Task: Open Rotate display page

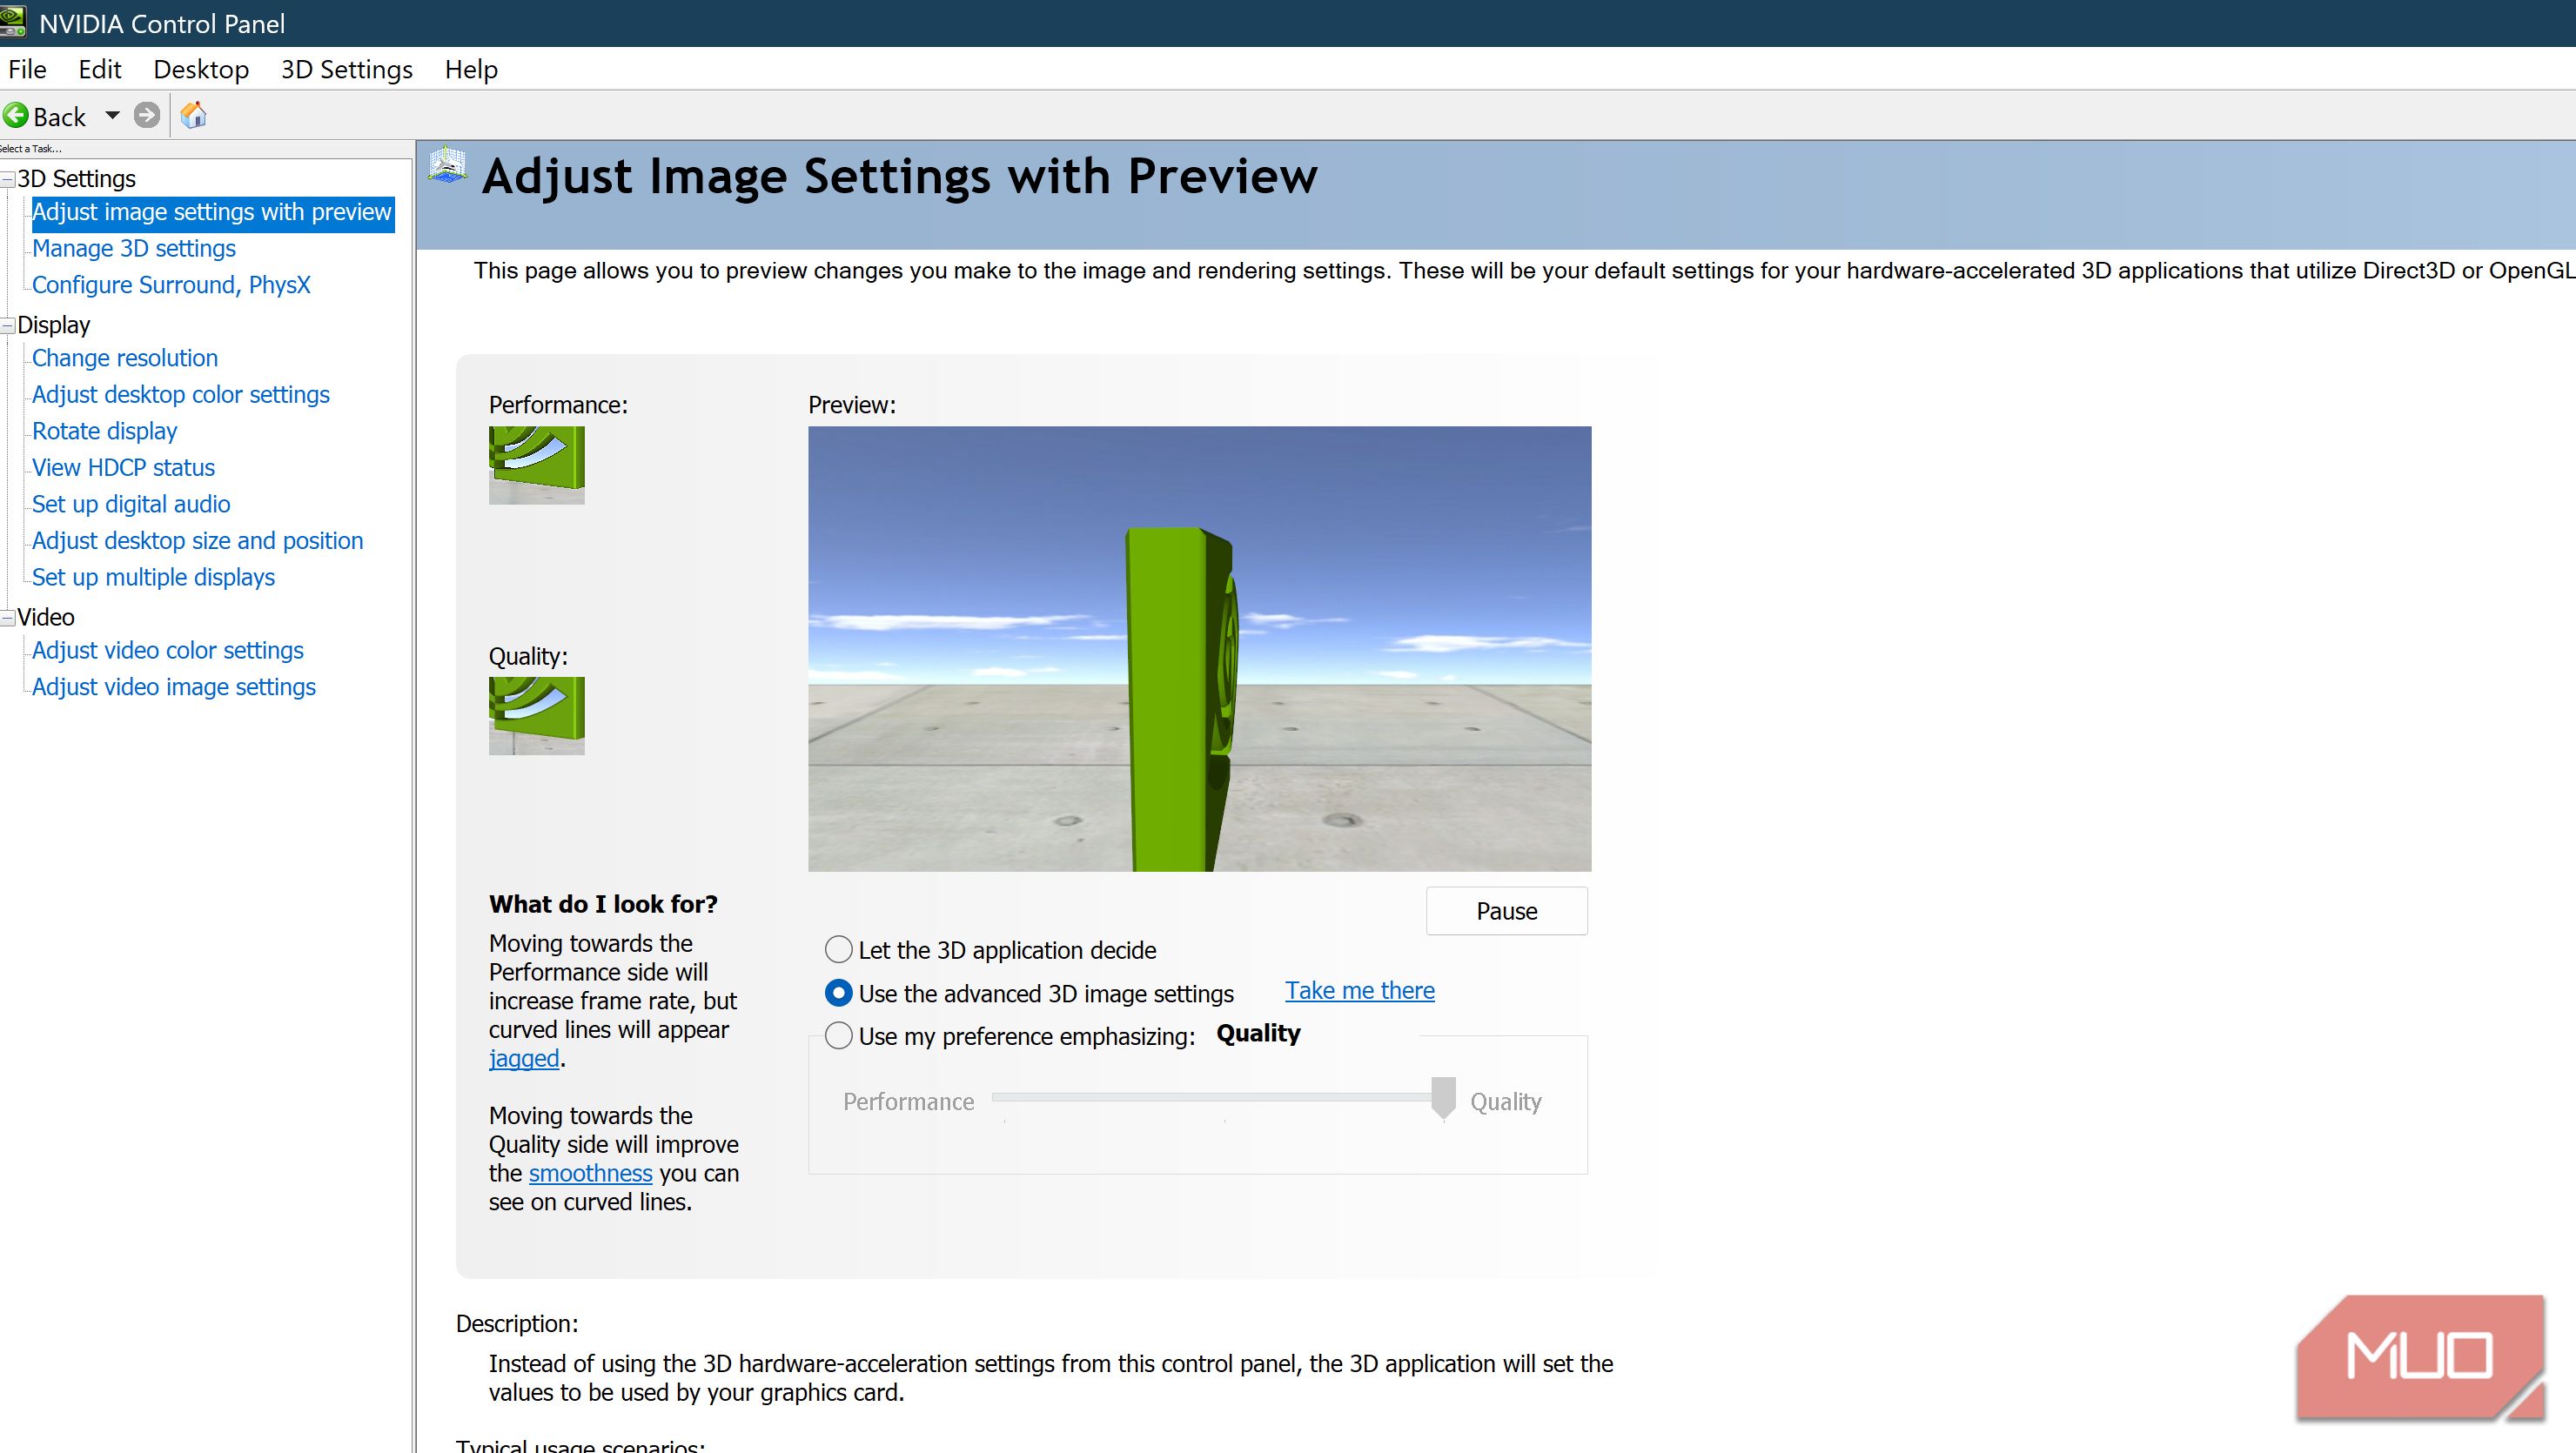Action: click(x=105, y=431)
